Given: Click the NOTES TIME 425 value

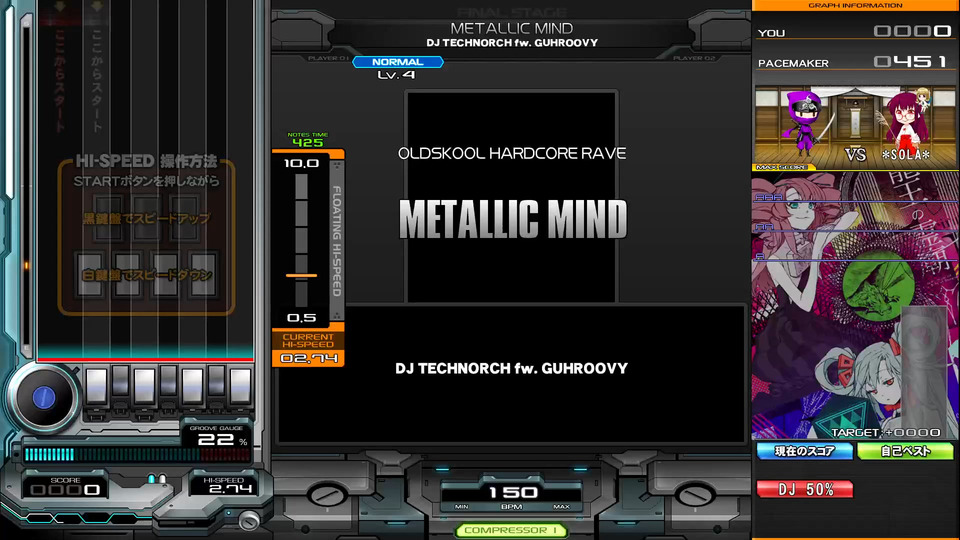Looking at the screenshot, I should click(307, 142).
